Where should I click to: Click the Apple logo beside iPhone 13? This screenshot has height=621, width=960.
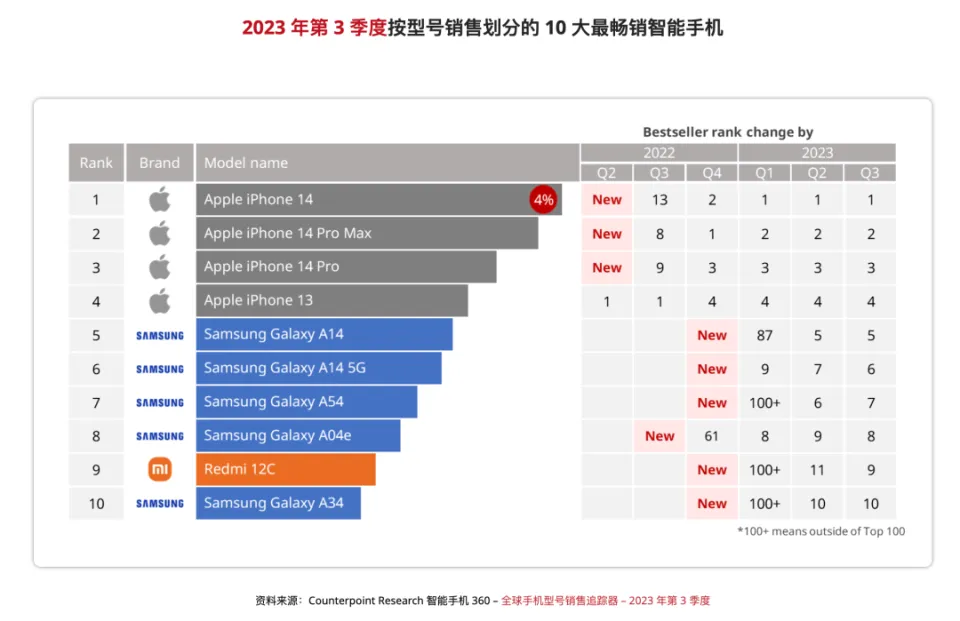click(x=160, y=301)
